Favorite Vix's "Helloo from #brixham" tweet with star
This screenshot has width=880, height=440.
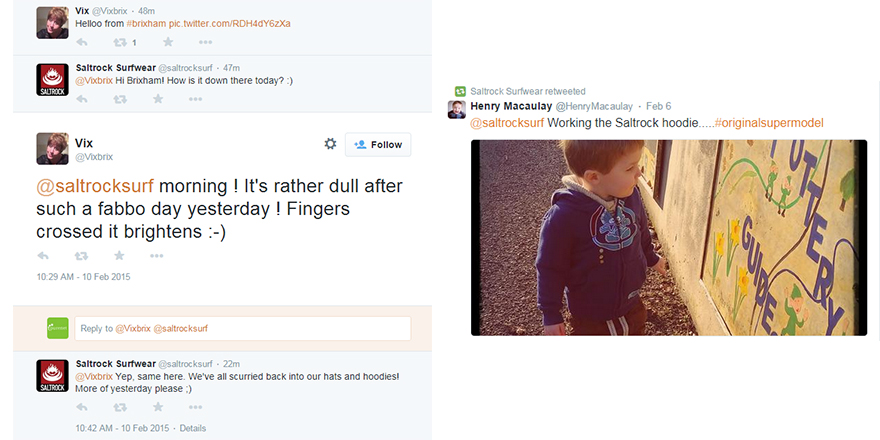(x=168, y=42)
